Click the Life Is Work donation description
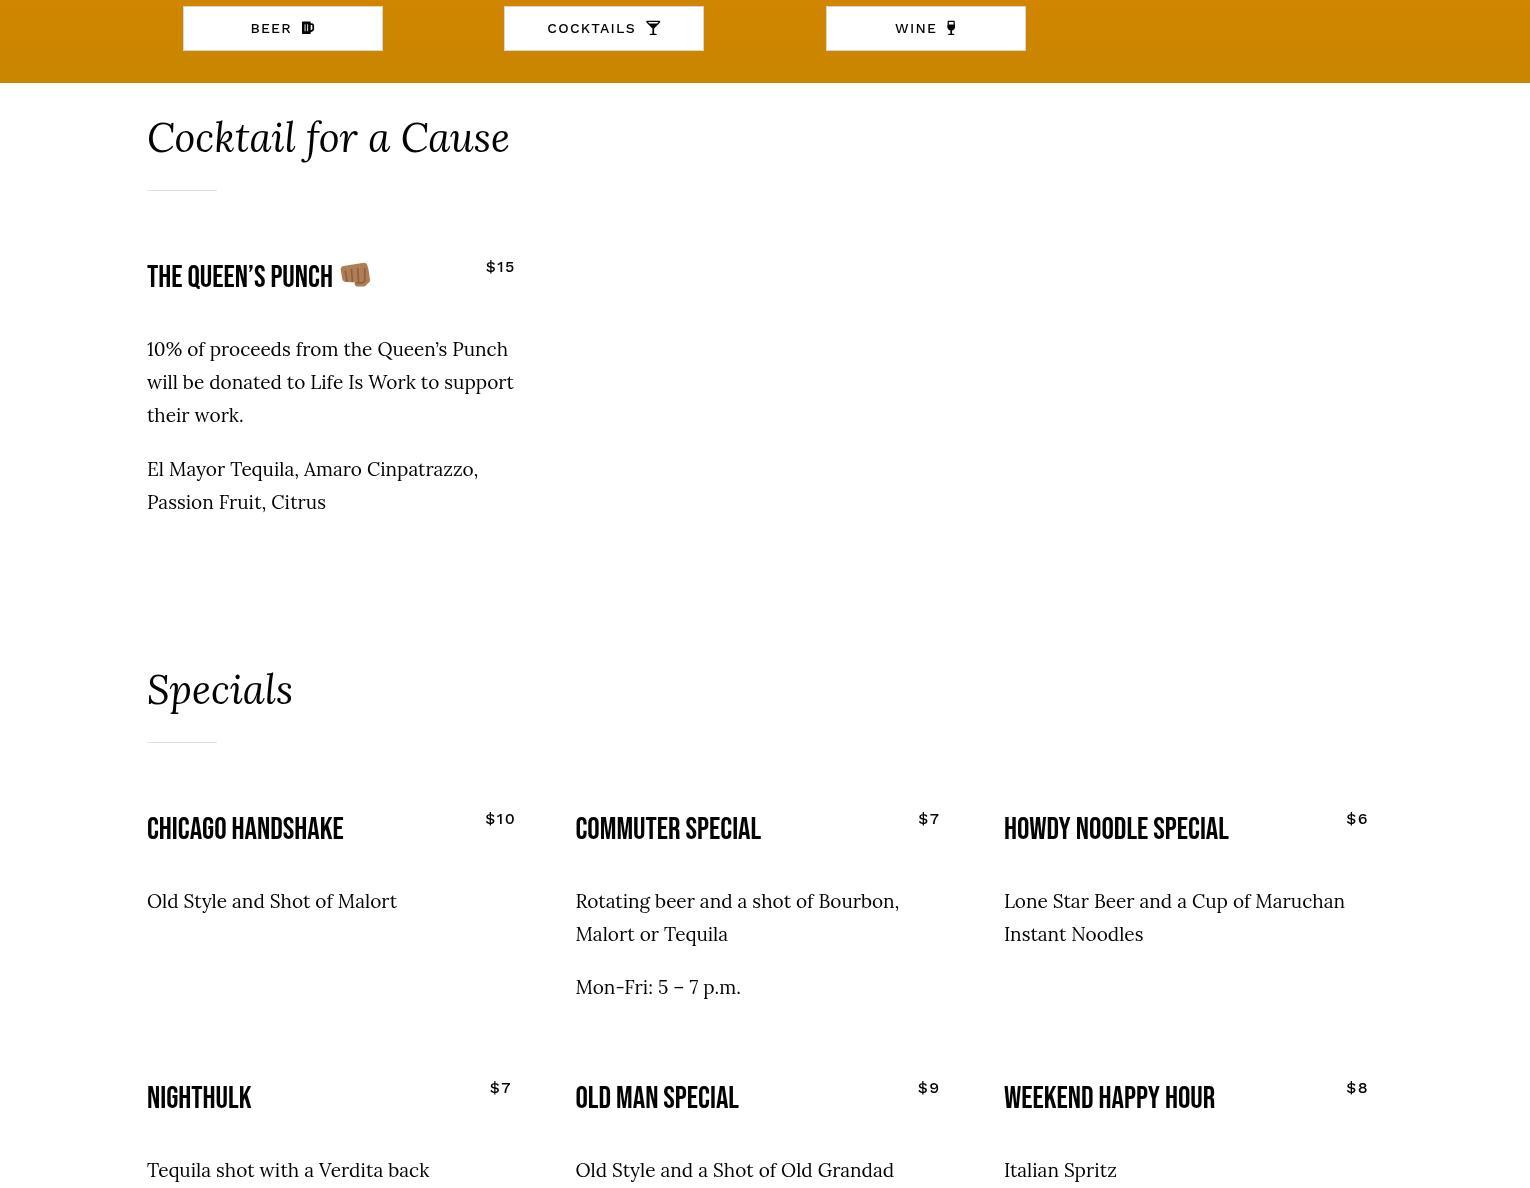The height and width of the screenshot is (1188, 1530). coord(330,382)
